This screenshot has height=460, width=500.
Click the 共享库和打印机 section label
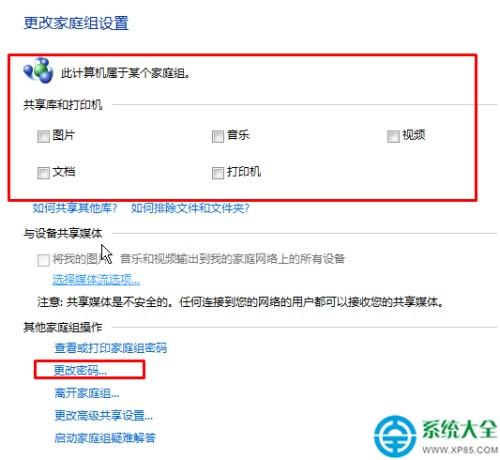tap(63, 105)
